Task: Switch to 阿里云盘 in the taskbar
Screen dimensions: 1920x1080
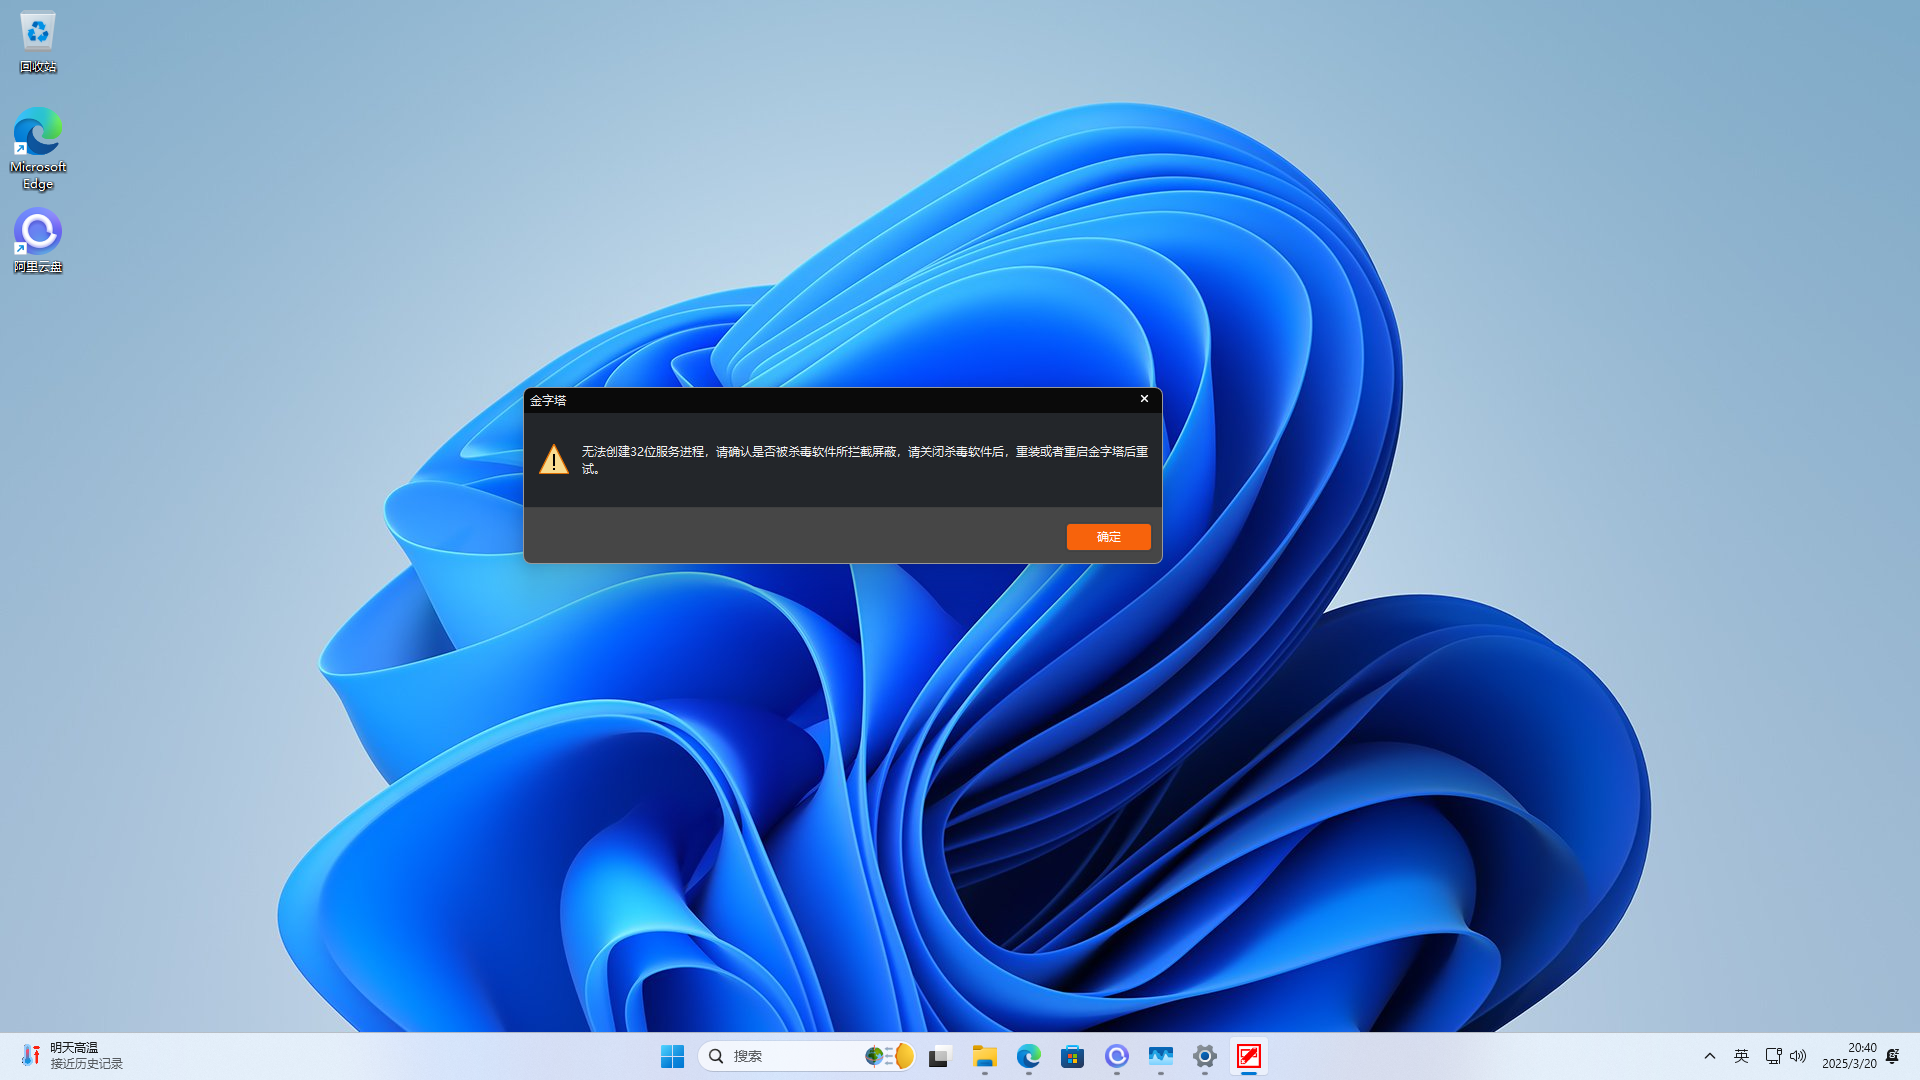Action: click(x=1116, y=1056)
